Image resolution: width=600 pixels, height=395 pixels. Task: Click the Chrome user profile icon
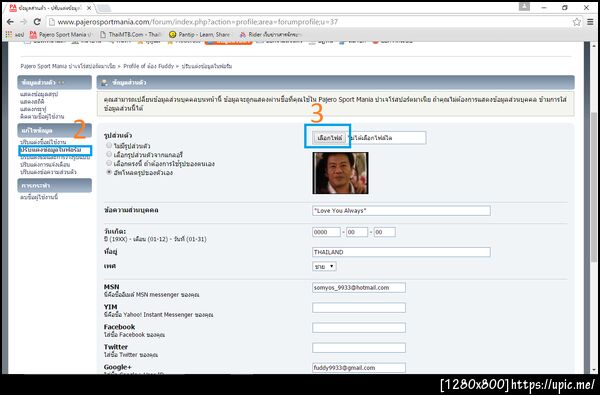tap(524, 7)
